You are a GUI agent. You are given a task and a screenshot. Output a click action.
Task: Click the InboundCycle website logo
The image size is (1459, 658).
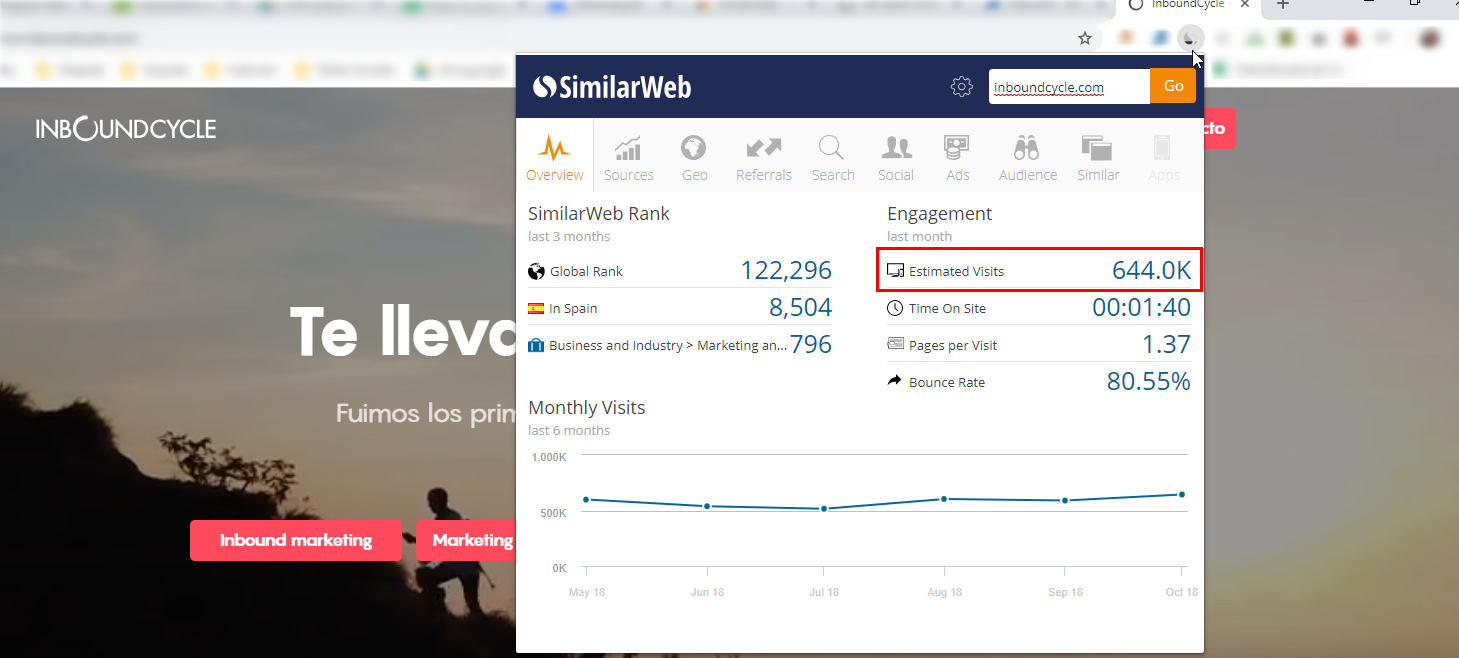pyautogui.click(x=126, y=129)
